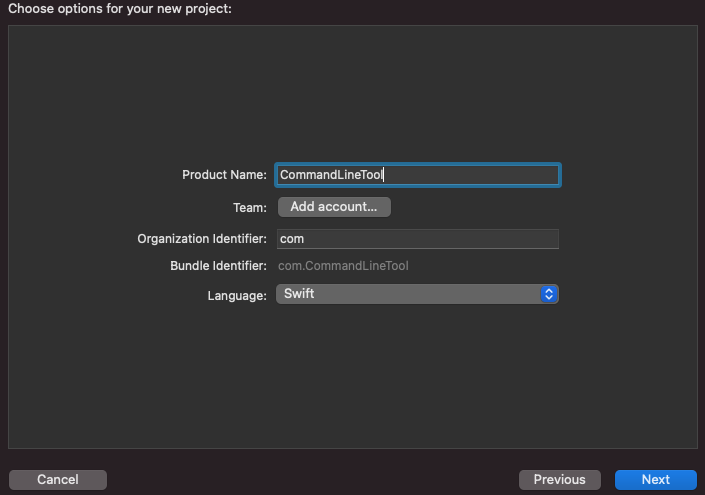Go back with the Previous button
Viewport: 705px width, 495px height.
point(560,480)
